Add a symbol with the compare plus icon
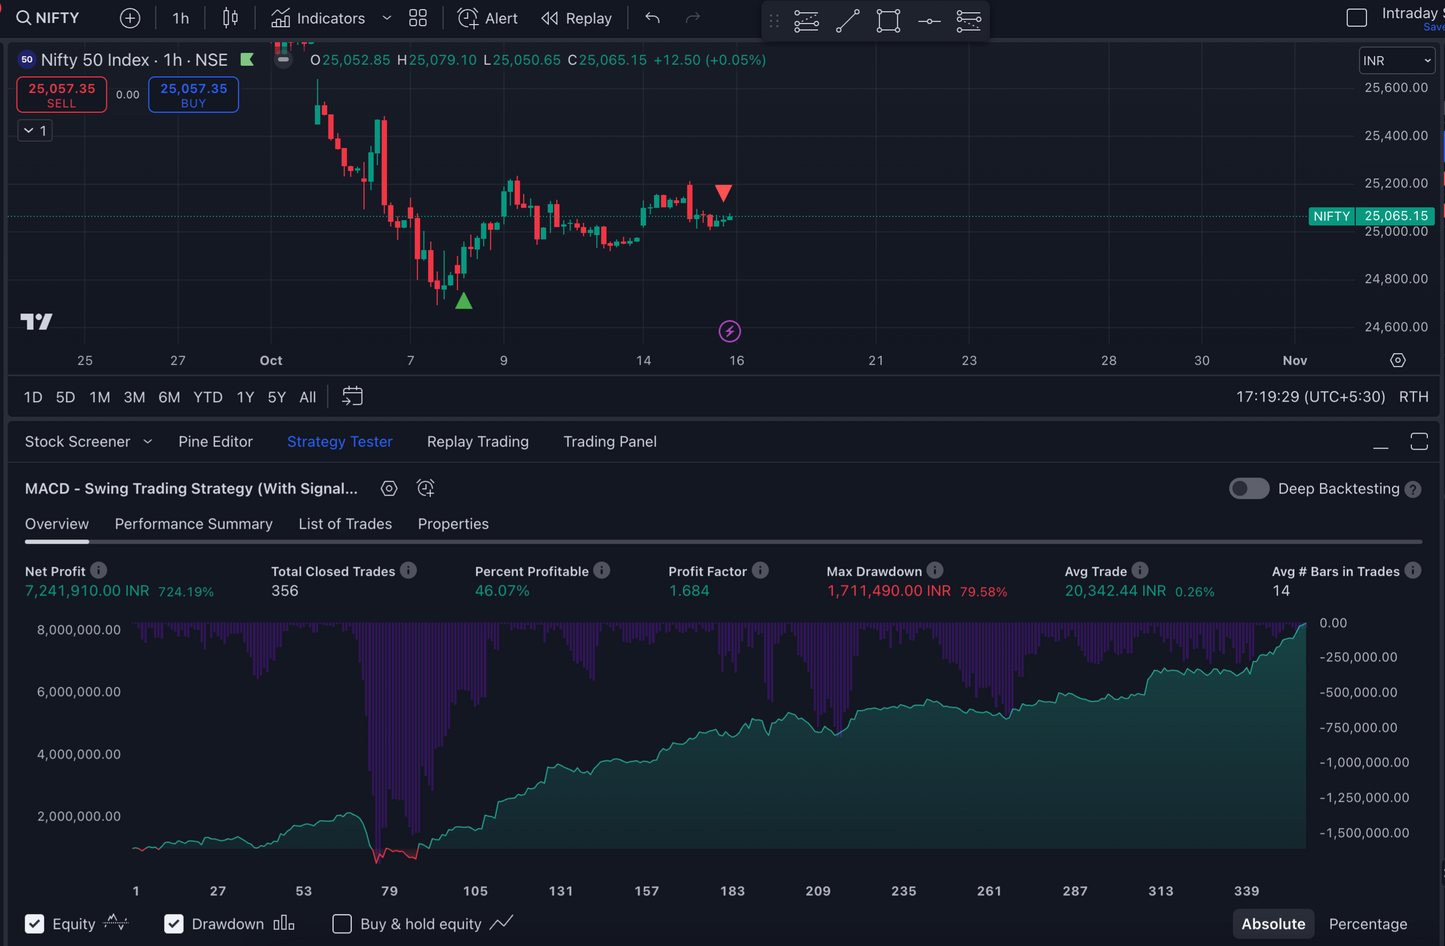The width and height of the screenshot is (1445, 946). click(130, 18)
